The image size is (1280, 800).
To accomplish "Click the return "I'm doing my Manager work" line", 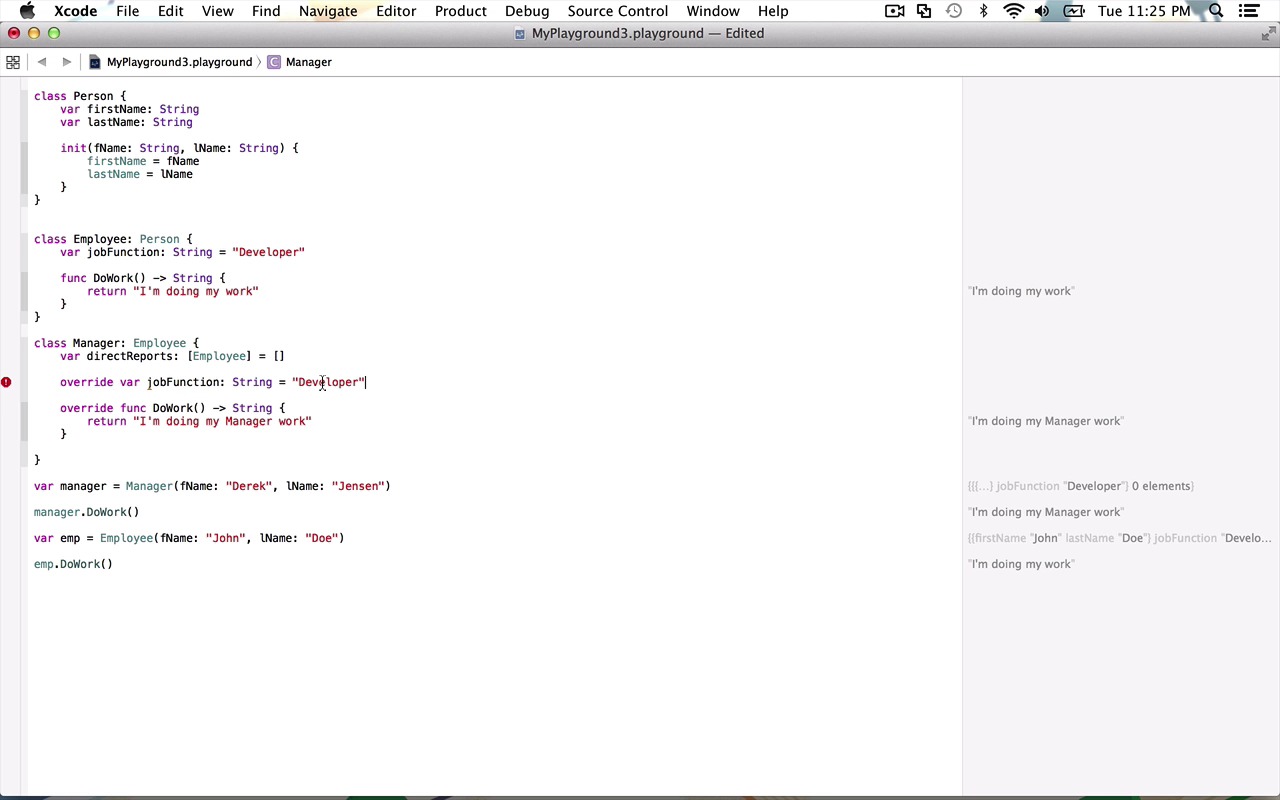I will point(199,421).
